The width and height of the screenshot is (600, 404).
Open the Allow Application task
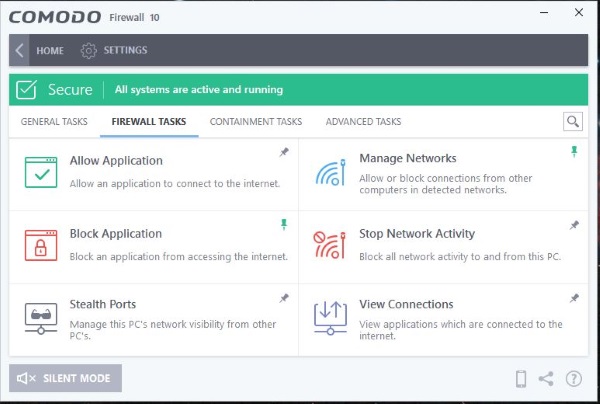(116, 161)
